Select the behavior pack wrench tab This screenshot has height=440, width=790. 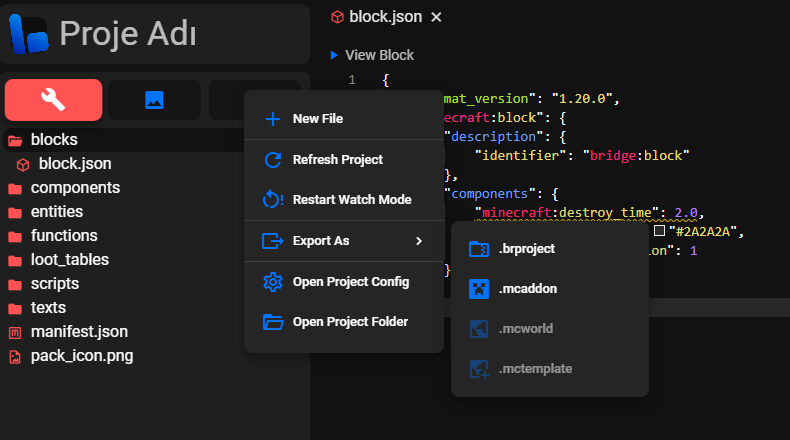point(54,99)
